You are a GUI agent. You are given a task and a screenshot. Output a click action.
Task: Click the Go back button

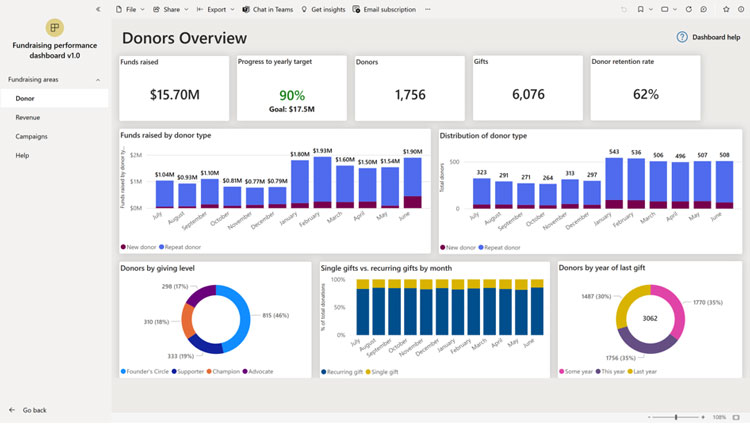[x=28, y=410]
